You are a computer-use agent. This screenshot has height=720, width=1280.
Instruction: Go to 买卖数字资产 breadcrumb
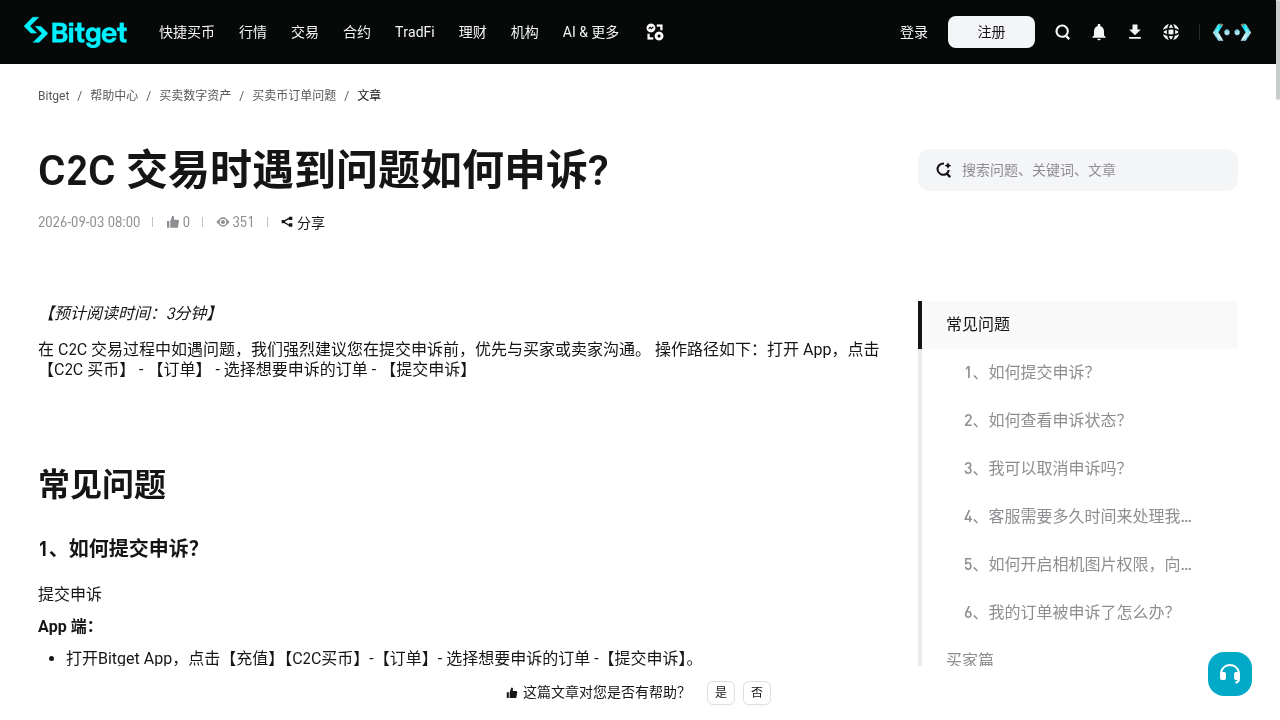195,96
